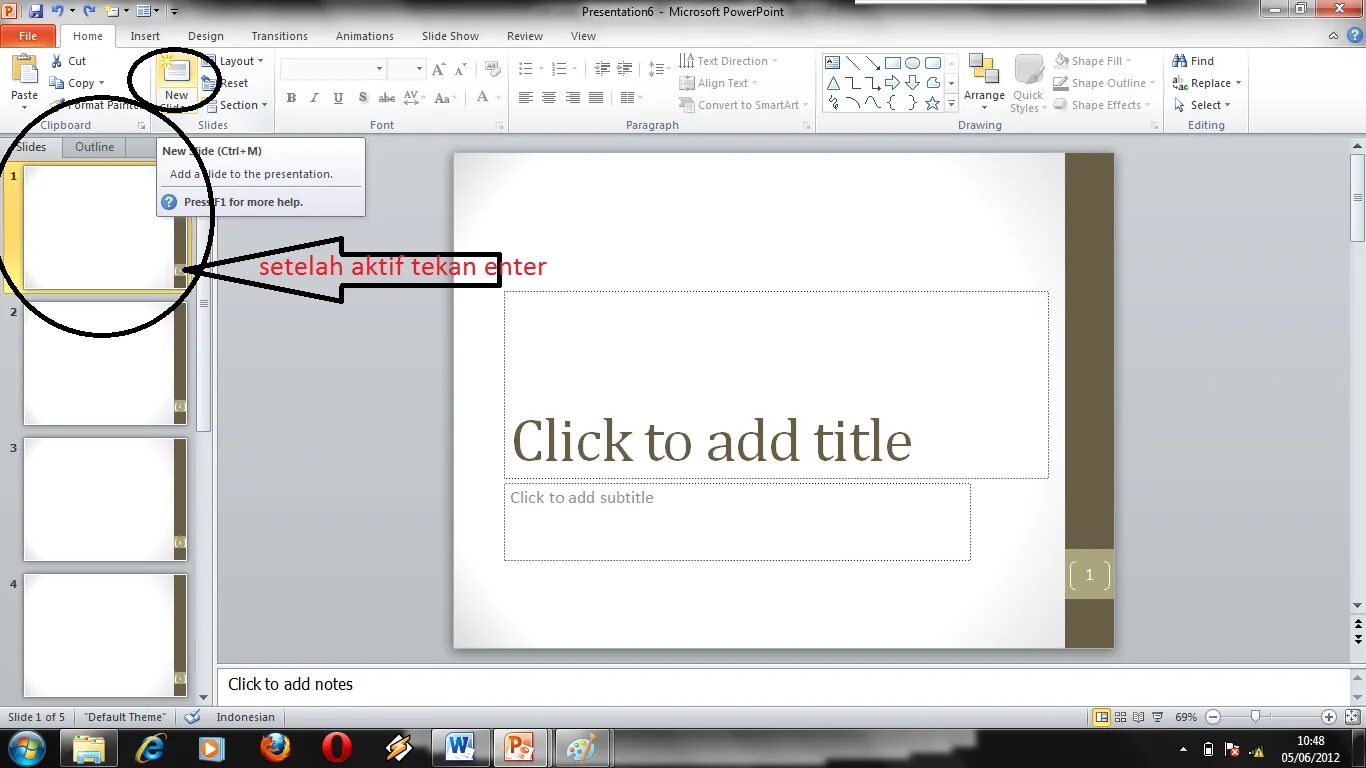Switch to the Animations ribbon tab
Screen dimensions: 1366x768
[x=364, y=35]
